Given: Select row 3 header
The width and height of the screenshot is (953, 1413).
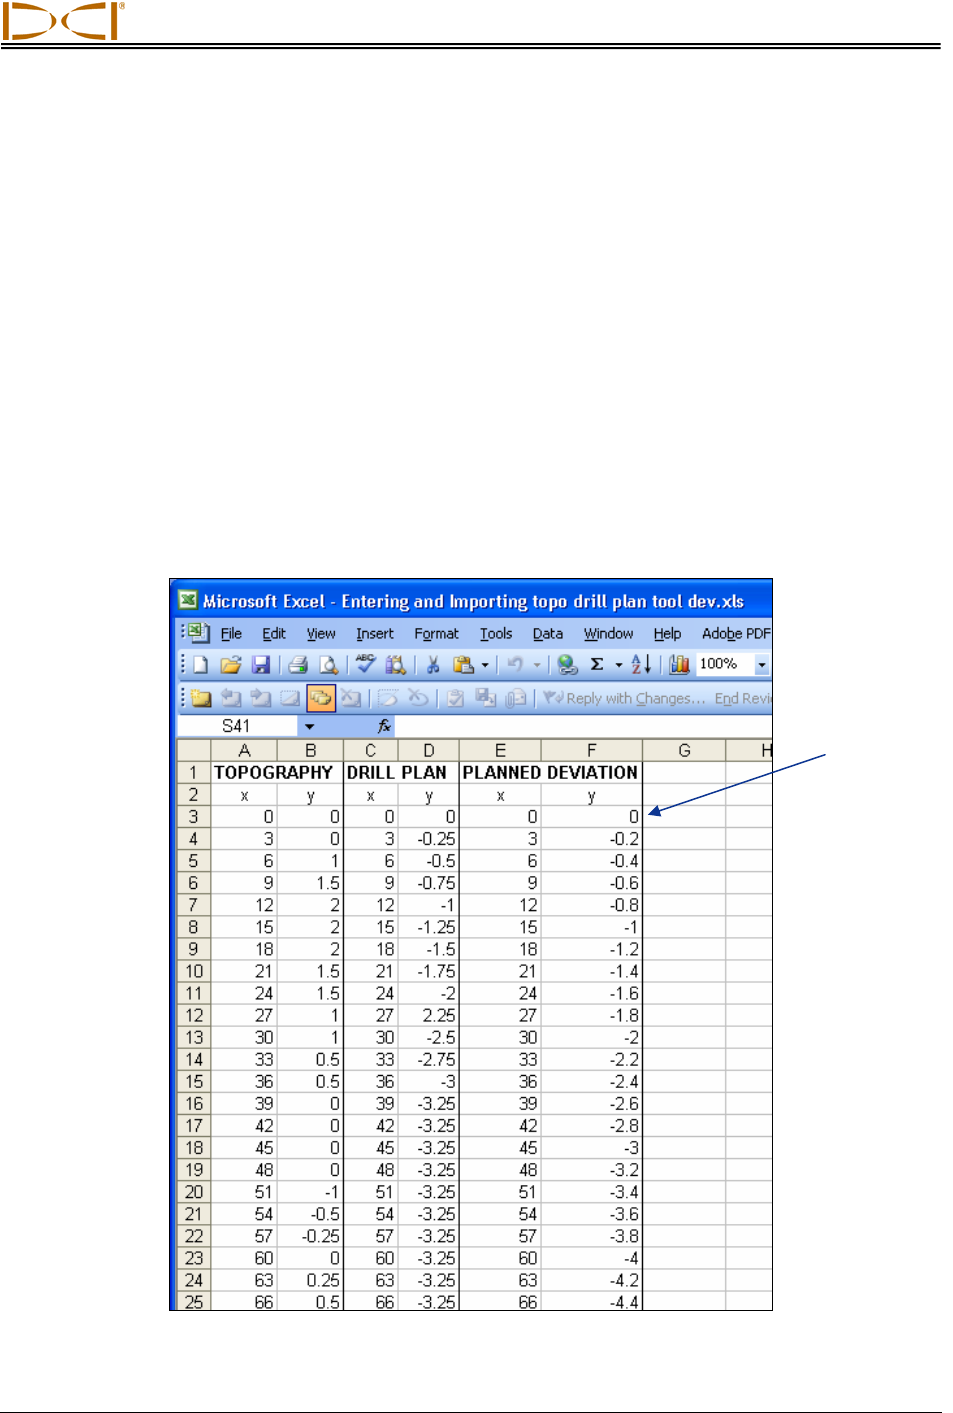Looking at the screenshot, I should pos(193,817).
